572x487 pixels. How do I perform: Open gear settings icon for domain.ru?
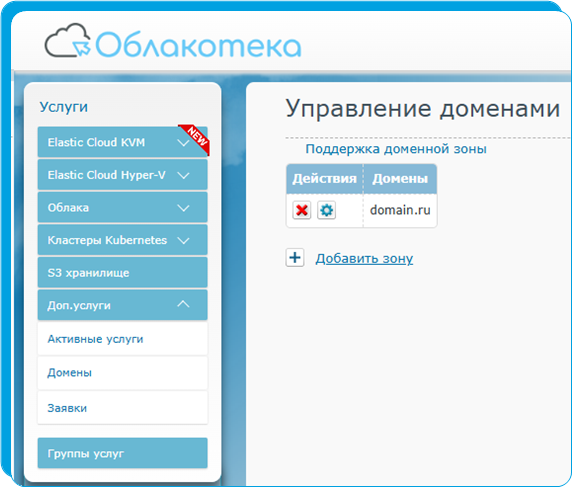point(326,210)
